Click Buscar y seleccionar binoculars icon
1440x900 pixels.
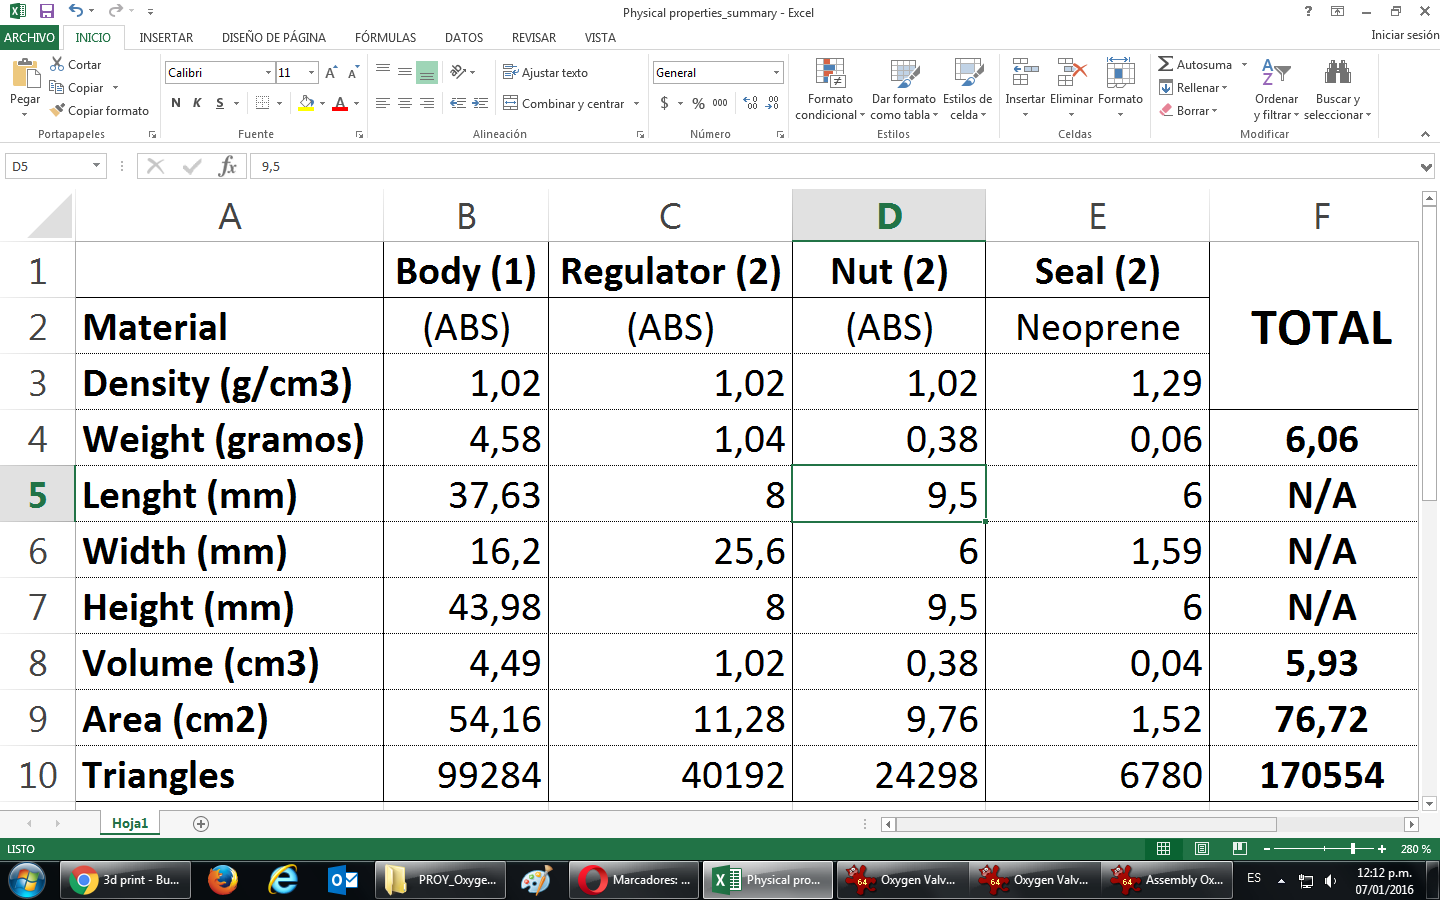[1337, 74]
